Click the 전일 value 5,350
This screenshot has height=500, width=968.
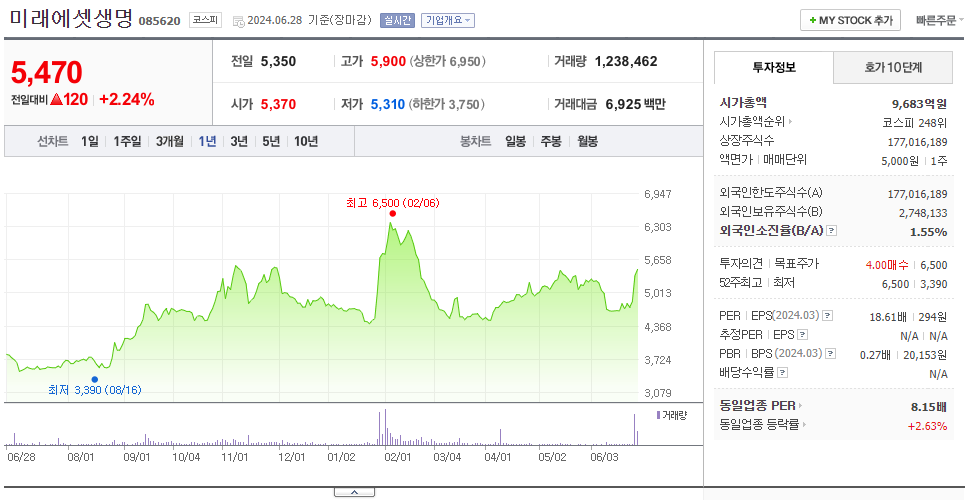click(x=278, y=61)
